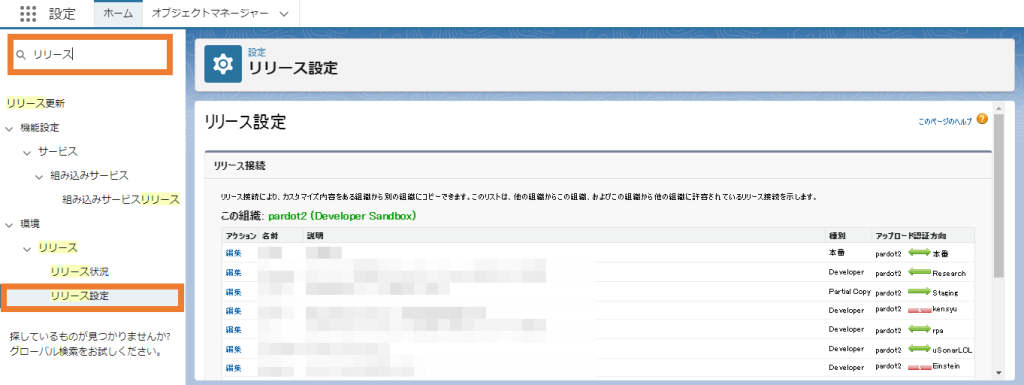Image resolution: width=1024 pixels, height=385 pixels.
Task: Switch to the オブジェクトマネージャー tab
Action: (x=210, y=13)
